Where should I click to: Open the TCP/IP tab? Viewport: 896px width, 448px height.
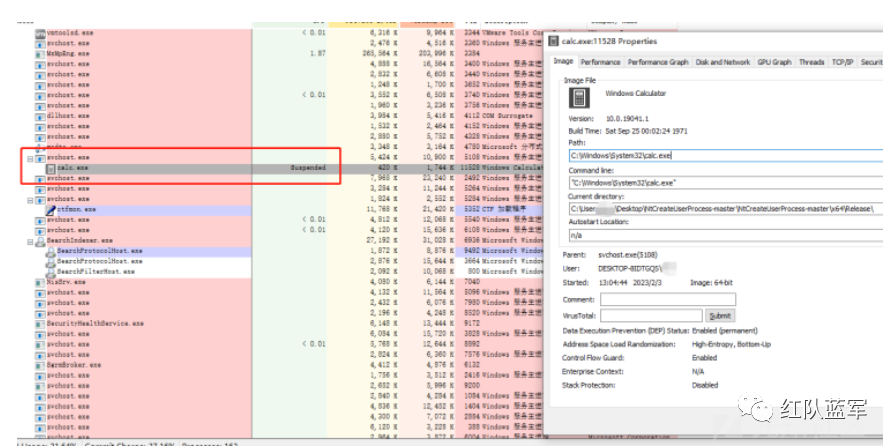[842, 62]
